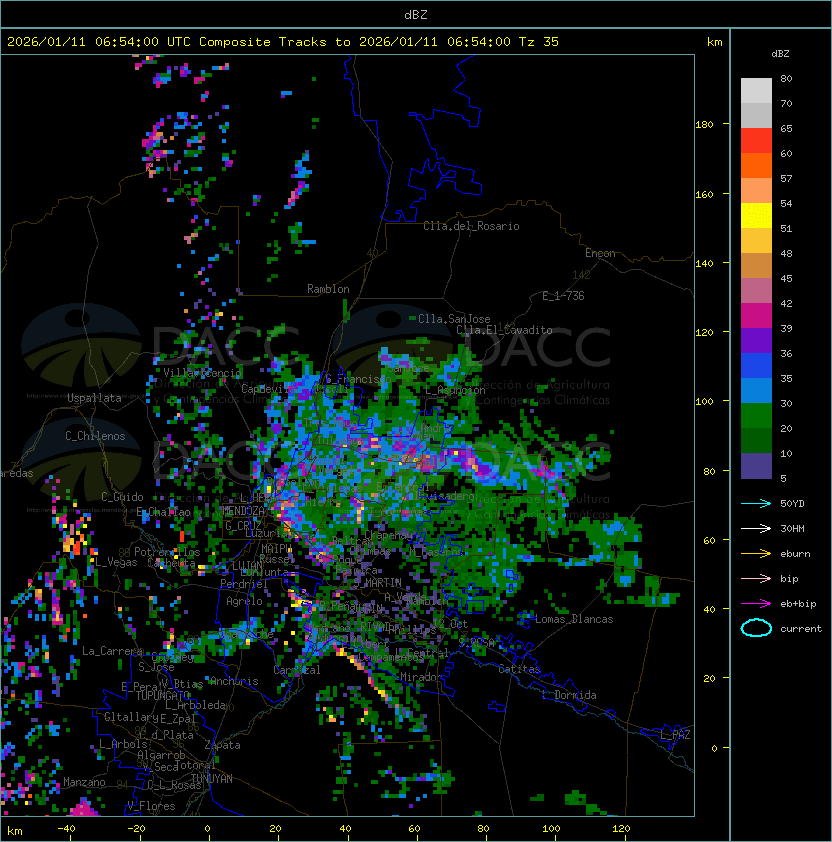Click the 'eb+bip' legend label
Screen dimensions: 832x842
(798, 604)
